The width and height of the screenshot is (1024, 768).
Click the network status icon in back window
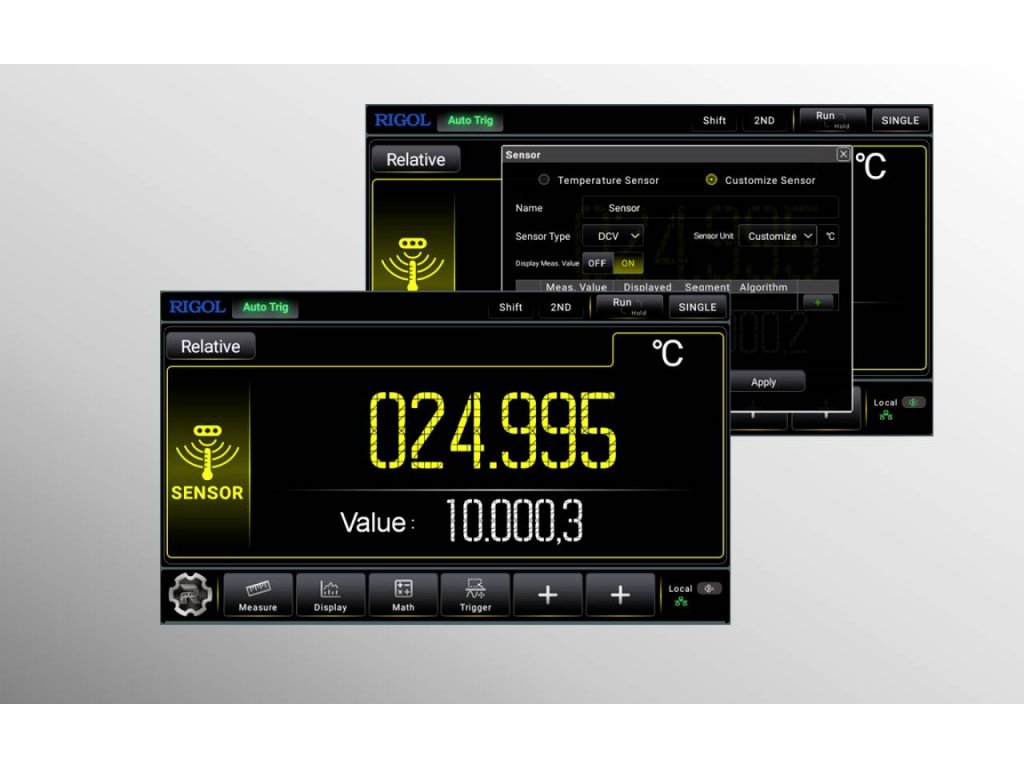[886, 415]
